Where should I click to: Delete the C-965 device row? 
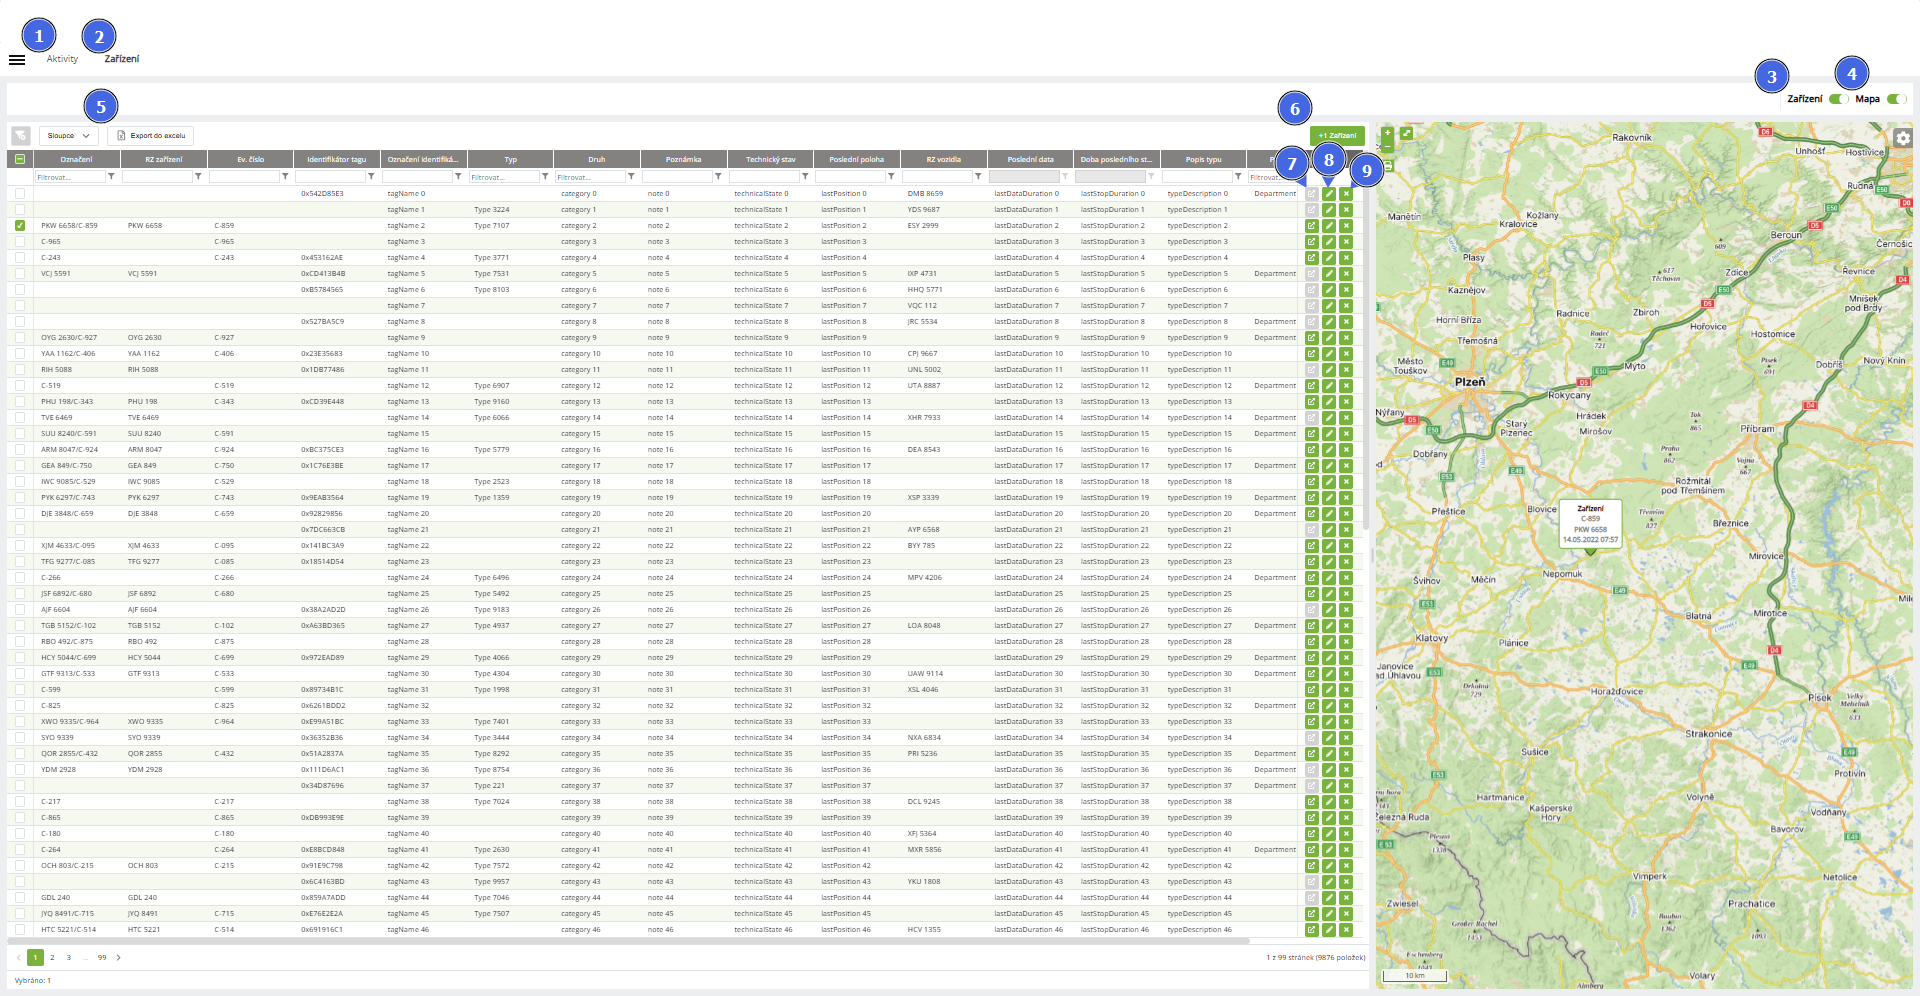pos(1346,242)
